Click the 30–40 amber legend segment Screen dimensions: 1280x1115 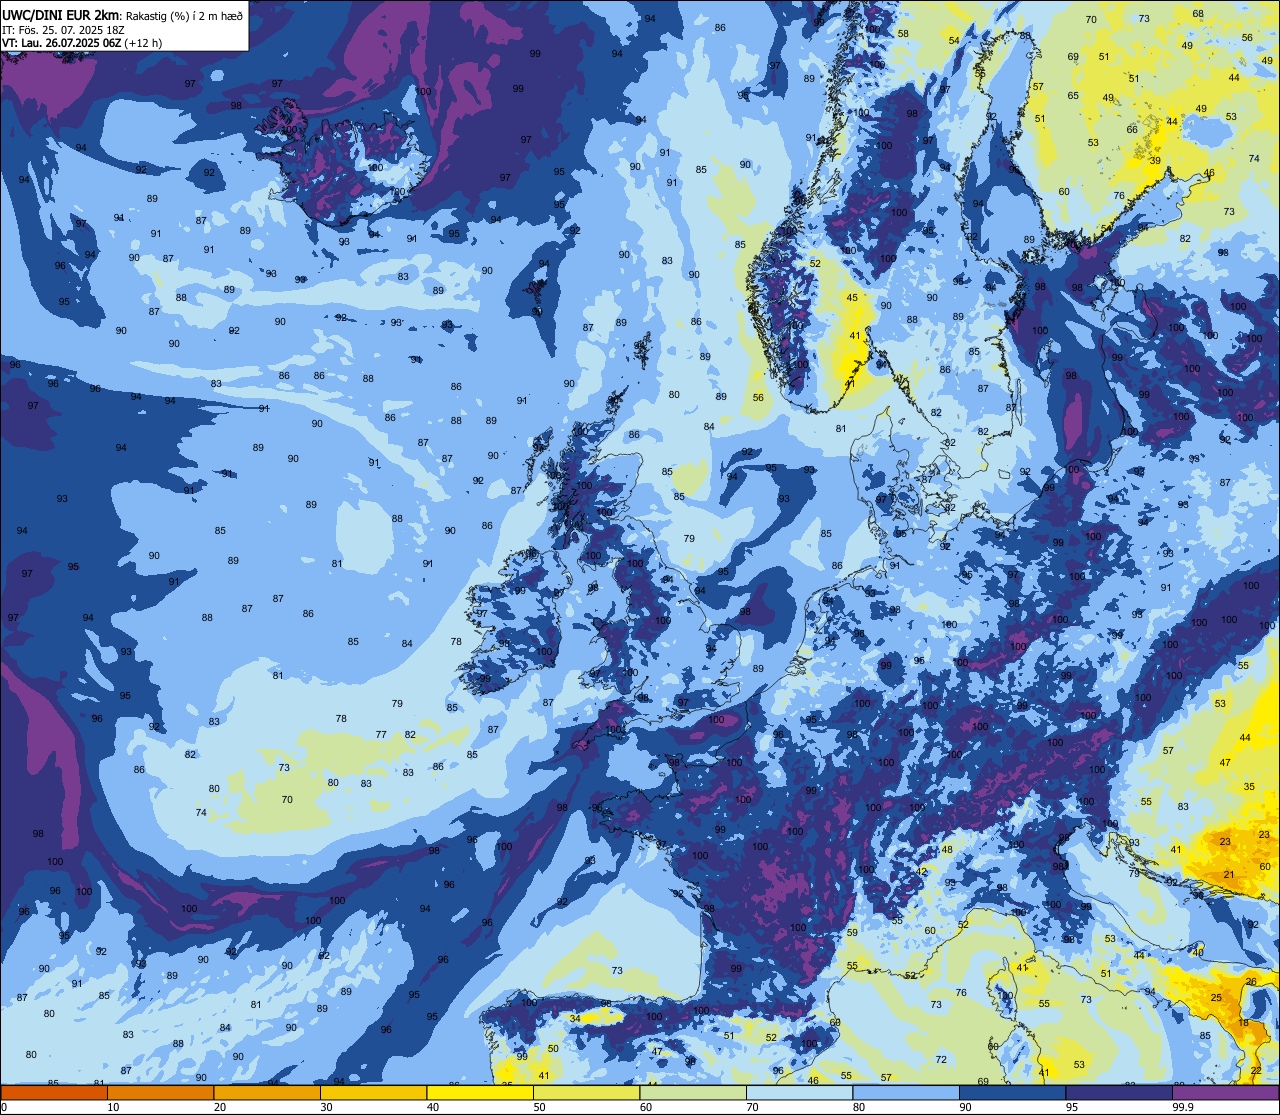click(373, 1093)
